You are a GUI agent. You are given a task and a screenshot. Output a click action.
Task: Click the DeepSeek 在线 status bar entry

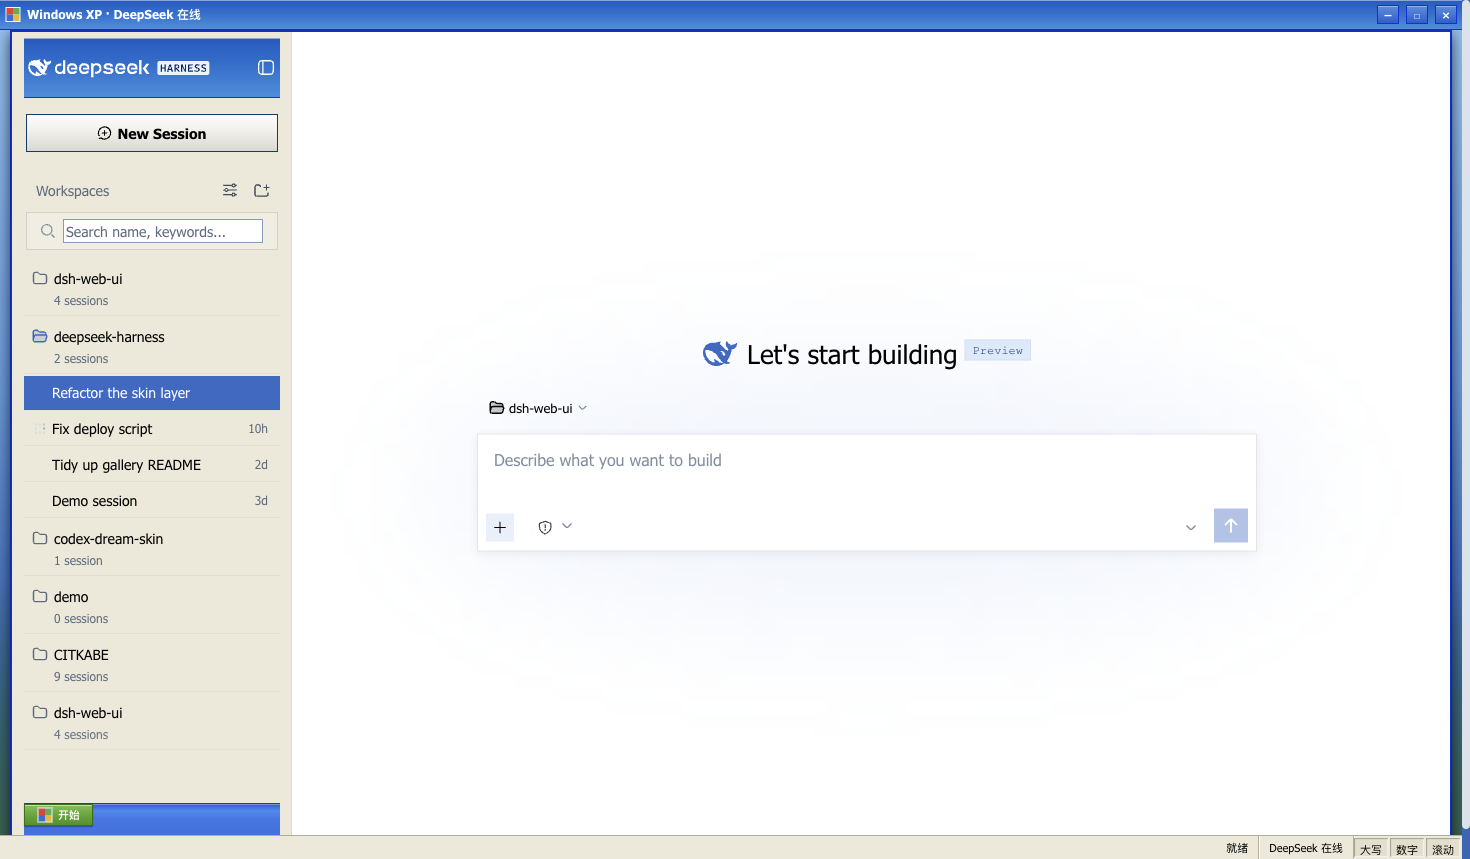(1305, 848)
